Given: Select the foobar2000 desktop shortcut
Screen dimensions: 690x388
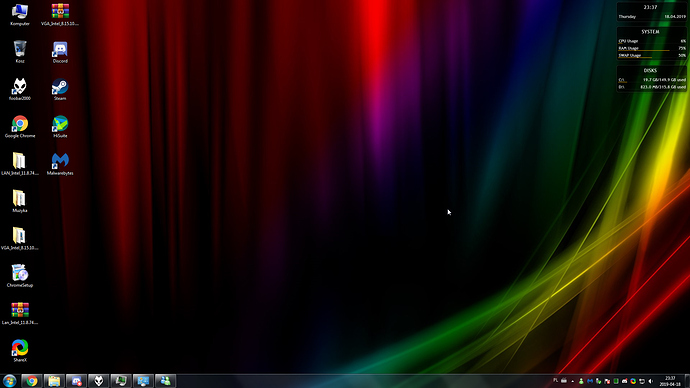Looking at the screenshot, I should pyautogui.click(x=20, y=89).
